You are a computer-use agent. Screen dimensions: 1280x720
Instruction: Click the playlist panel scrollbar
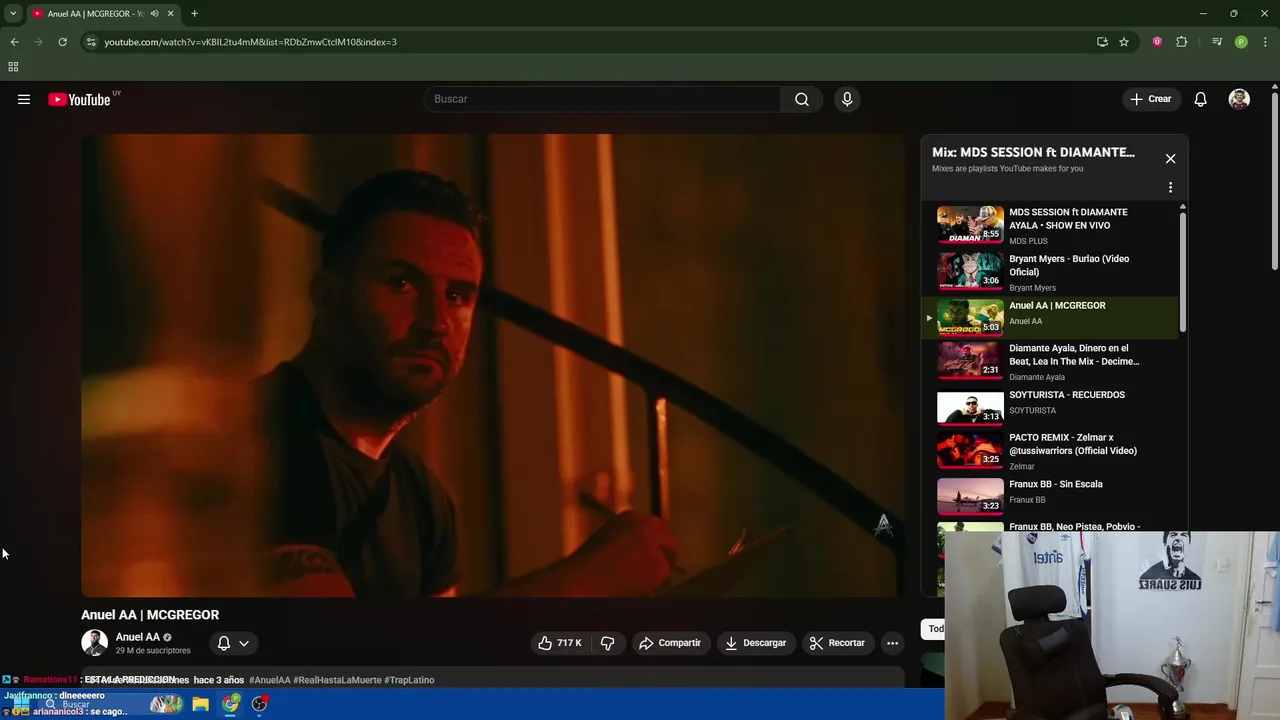tap(1183, 270)
